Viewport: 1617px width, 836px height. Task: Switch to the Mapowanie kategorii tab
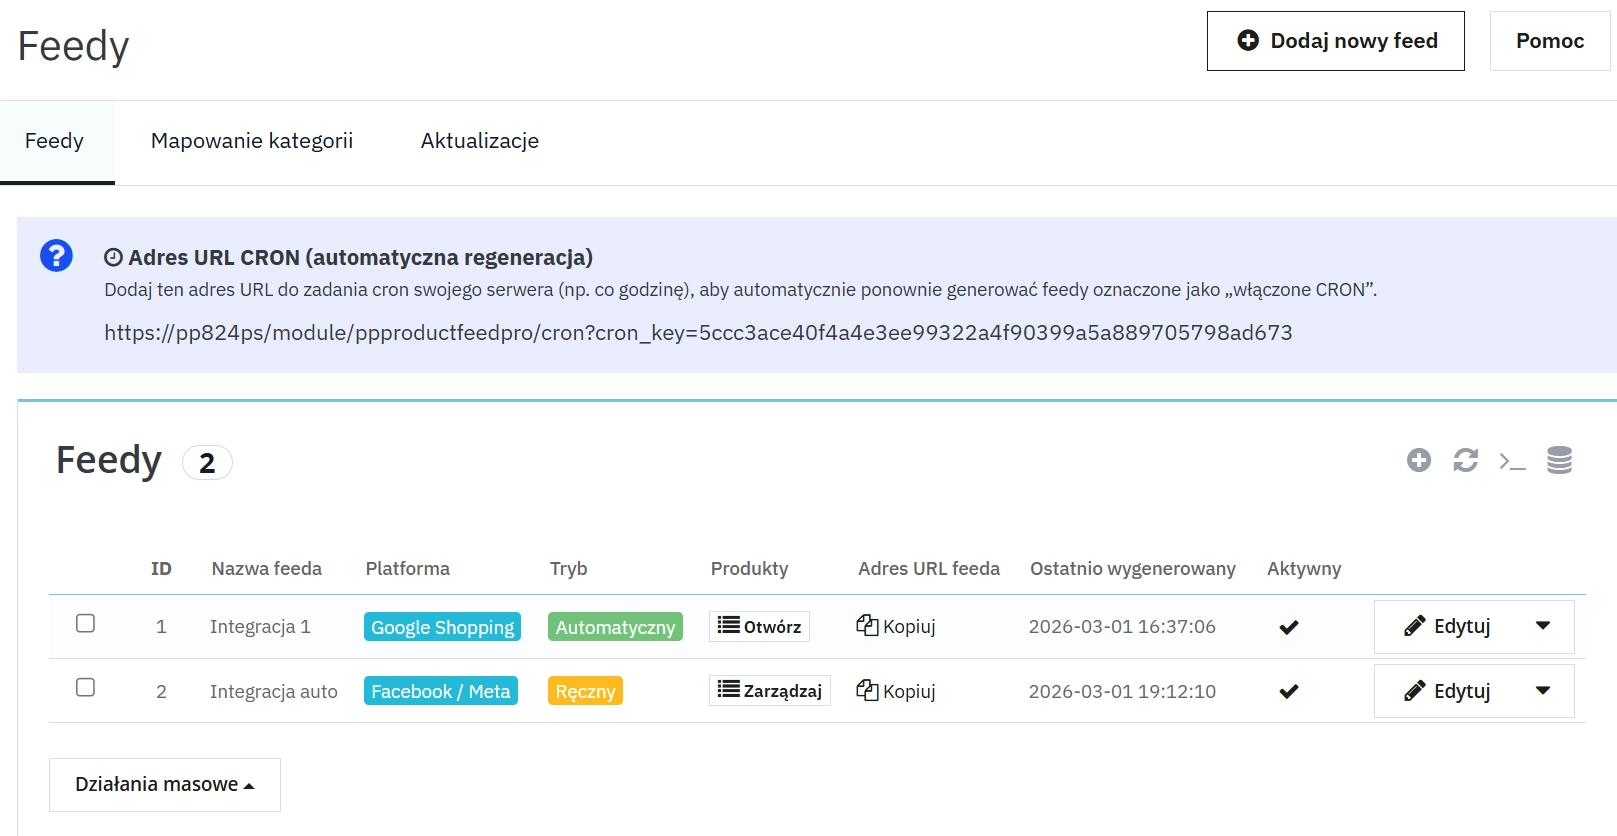(x=252, y=141)
